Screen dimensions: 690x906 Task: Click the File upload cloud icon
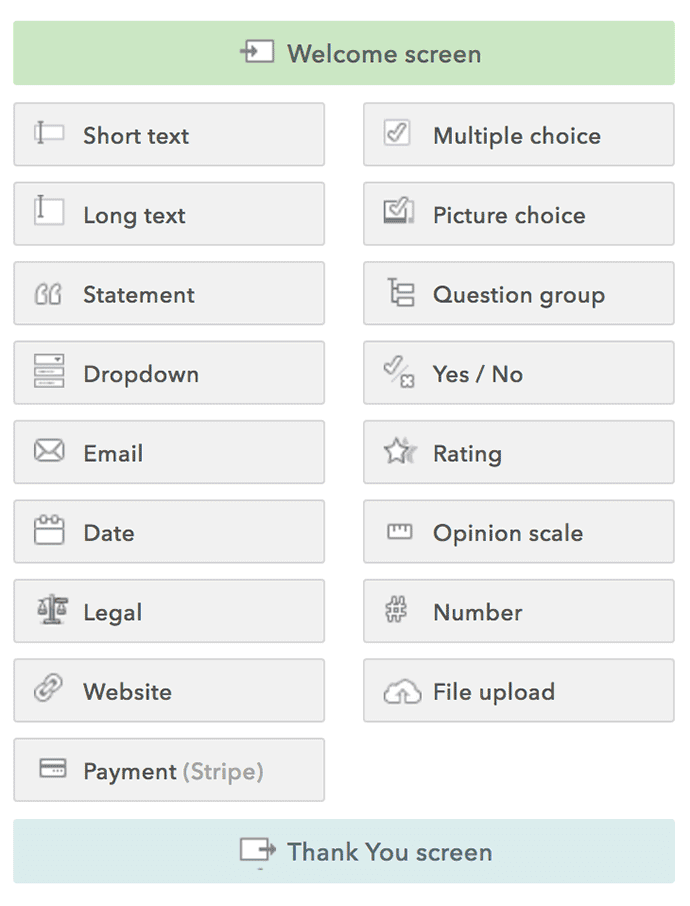coord(401,692)
